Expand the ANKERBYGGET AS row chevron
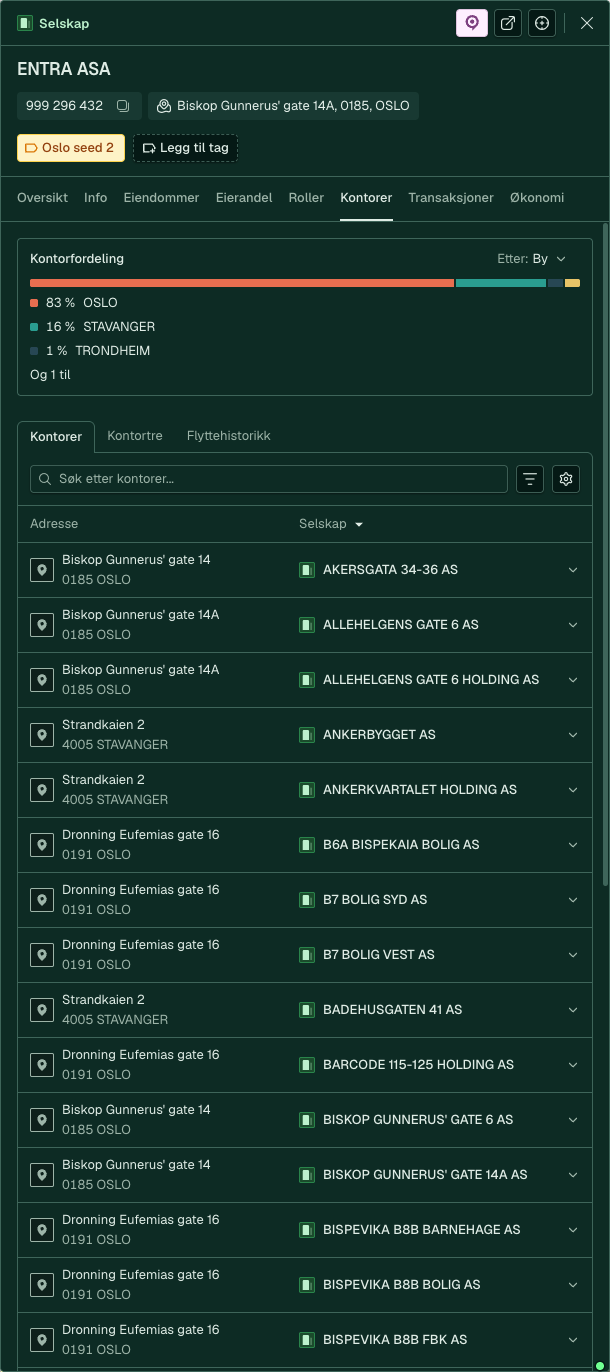The image size is (610, 1372). pos(573,735)
